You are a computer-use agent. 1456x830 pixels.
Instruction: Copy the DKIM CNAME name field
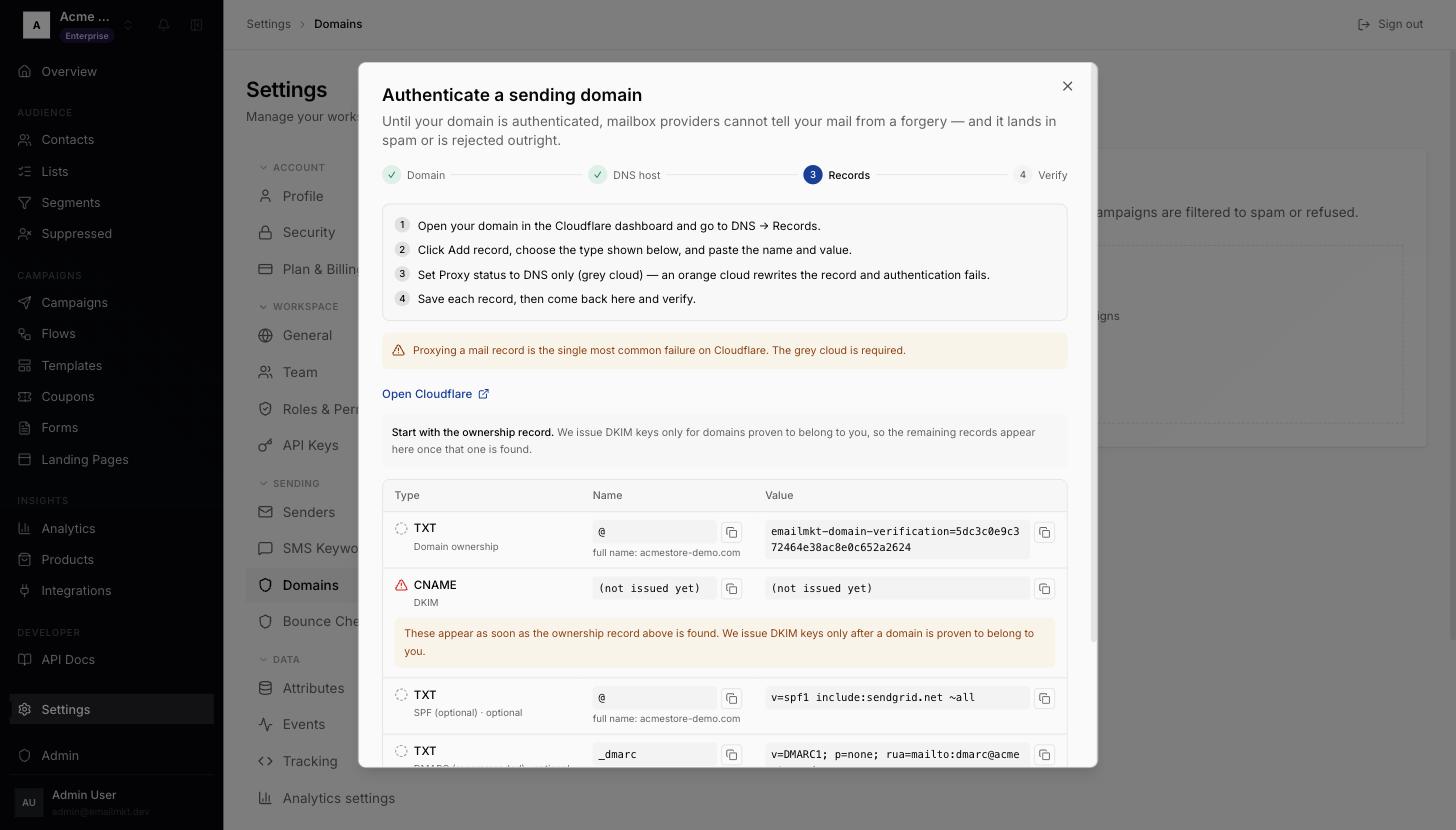(731, 588)
